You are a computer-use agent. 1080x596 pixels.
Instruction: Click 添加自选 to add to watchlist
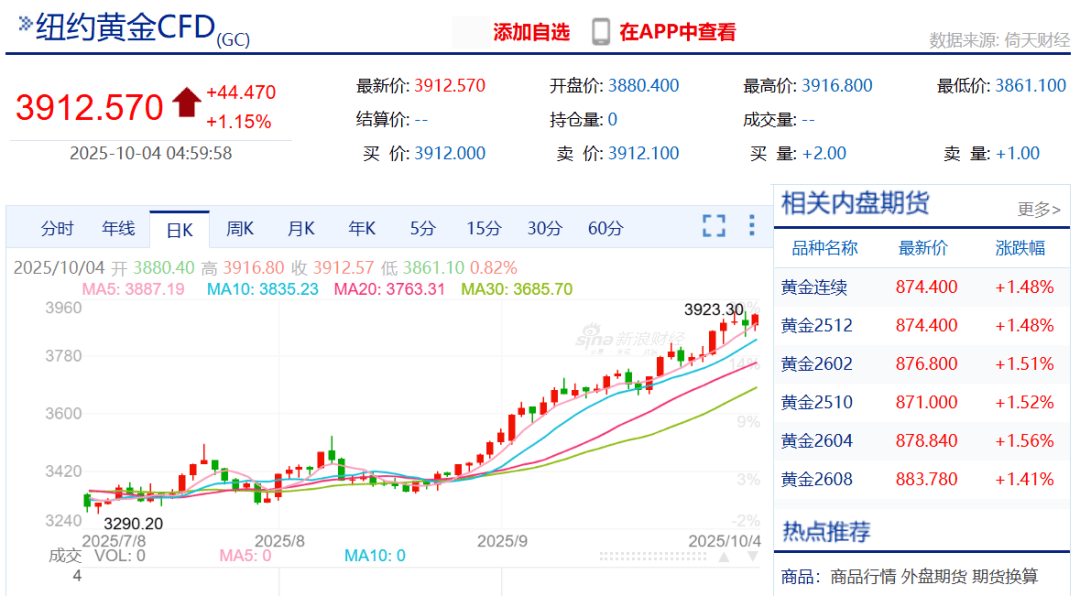coord(531,32)
